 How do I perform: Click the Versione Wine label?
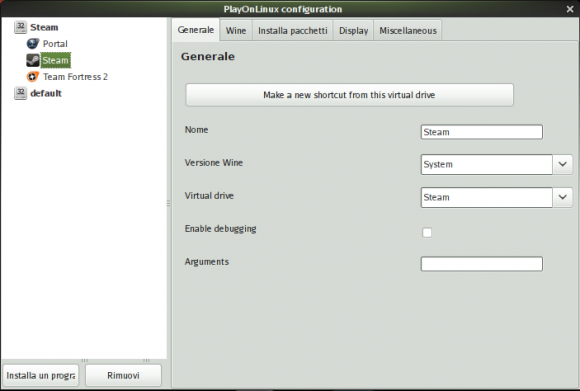[214, 163]
